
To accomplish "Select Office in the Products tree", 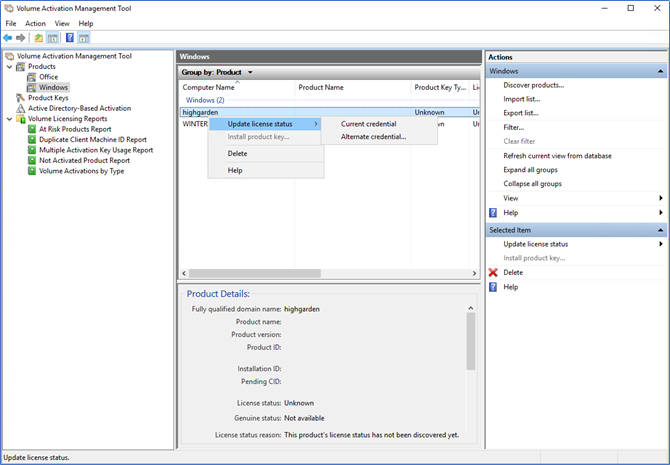I will (48, 77).
